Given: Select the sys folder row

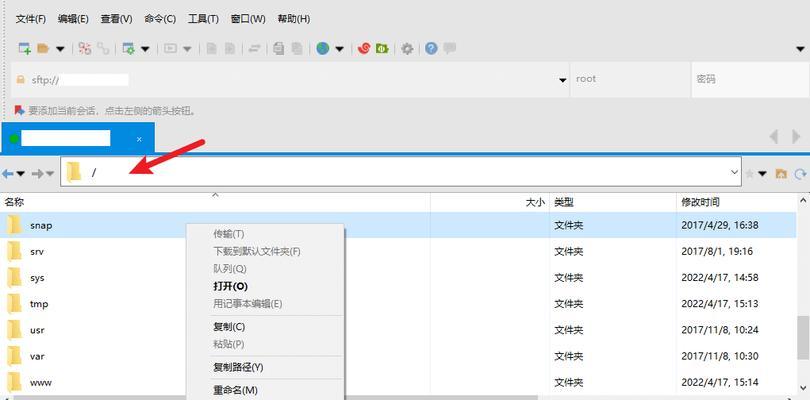Looking at the screenshot, I should (x=398, y=278).
